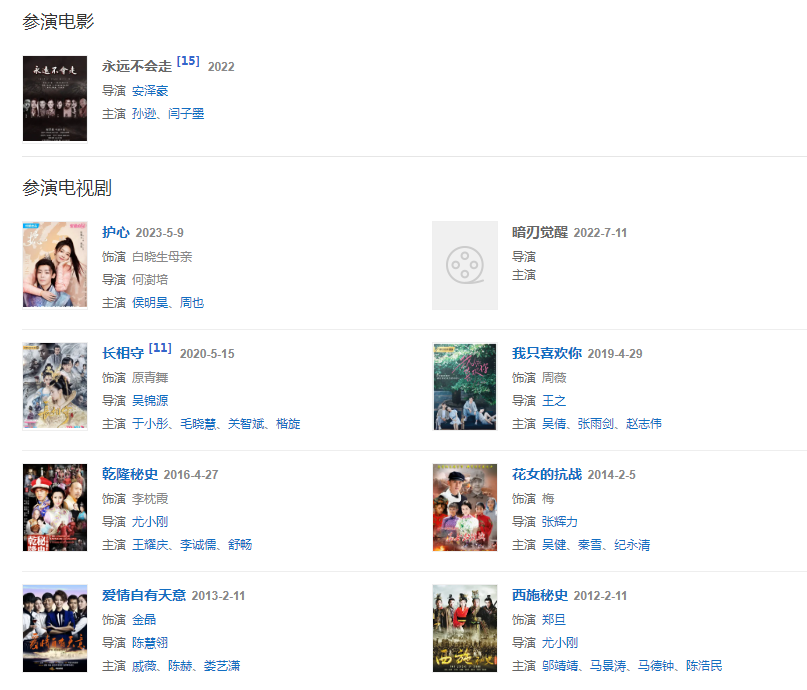Visit director 安泽豪's page
Image resolution: width=807 pixels, height=690 pixels.
(x=150, y=91)
